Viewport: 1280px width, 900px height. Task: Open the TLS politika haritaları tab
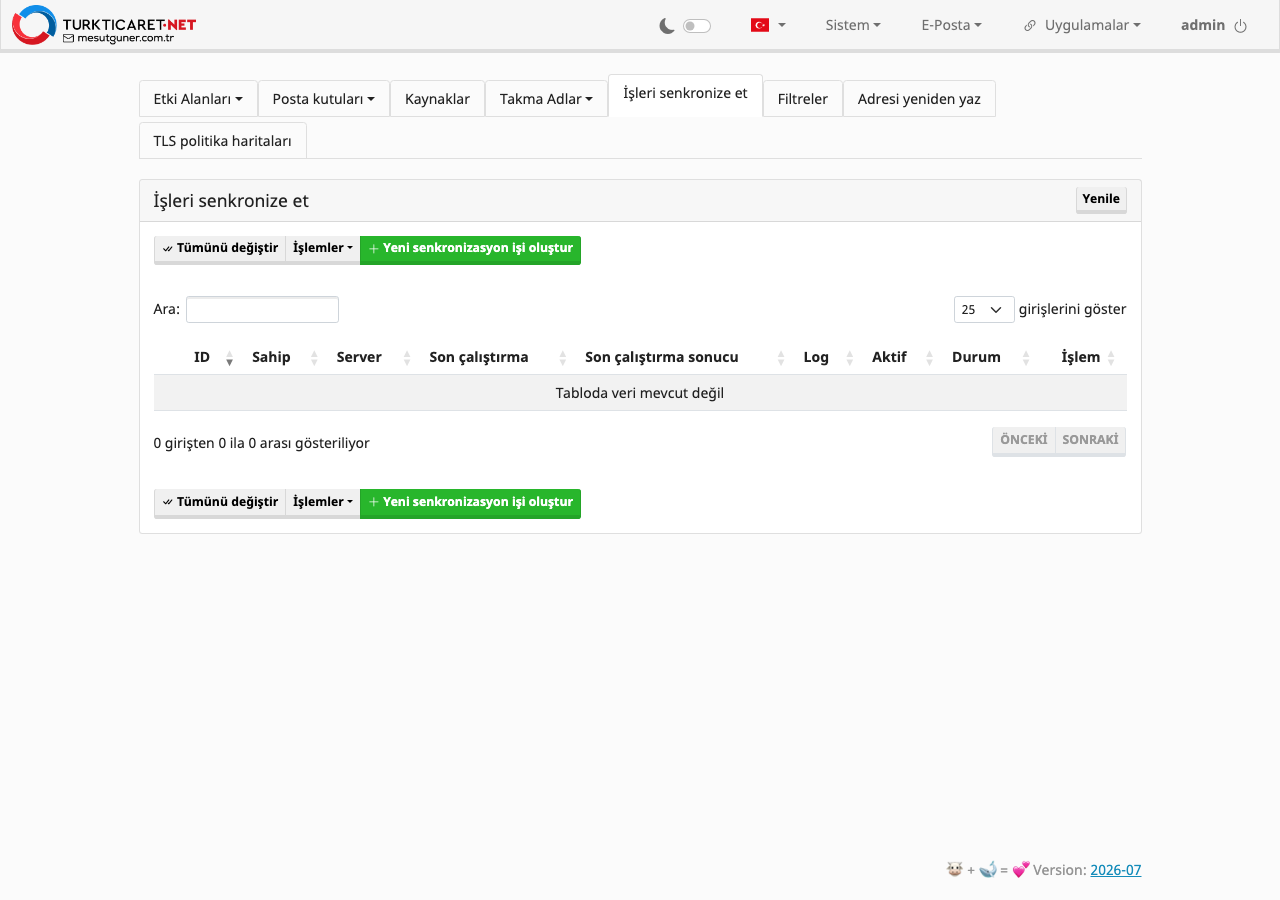pyautogui.click(x=223, y=141)
